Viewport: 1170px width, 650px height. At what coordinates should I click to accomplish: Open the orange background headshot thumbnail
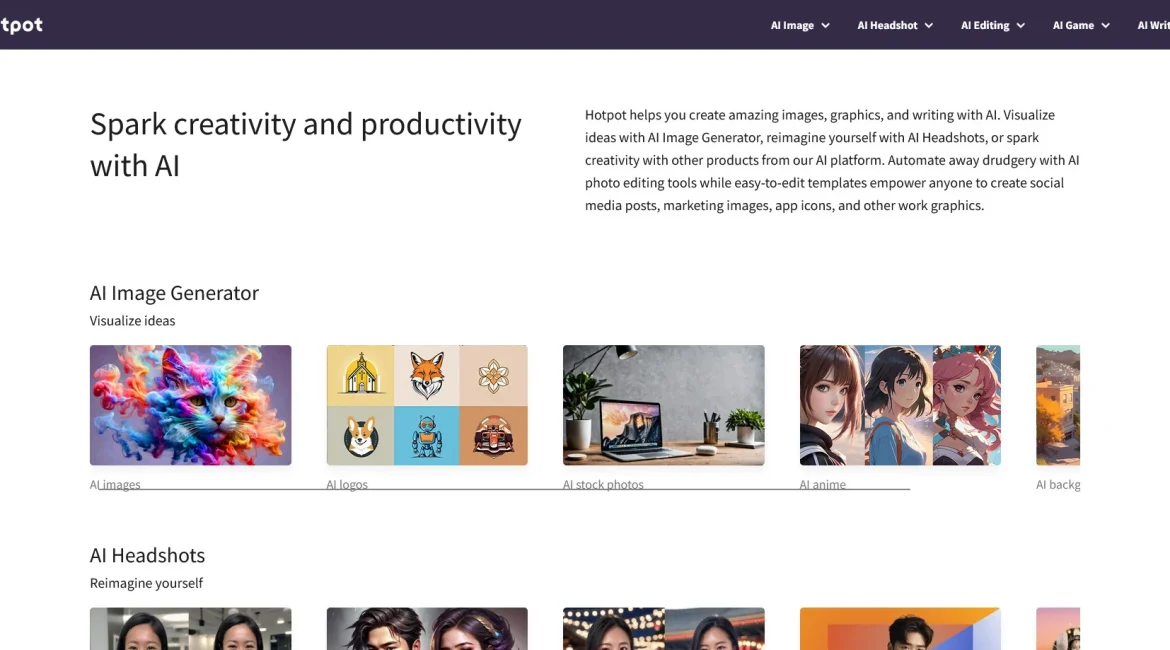(x=900, y=628)
